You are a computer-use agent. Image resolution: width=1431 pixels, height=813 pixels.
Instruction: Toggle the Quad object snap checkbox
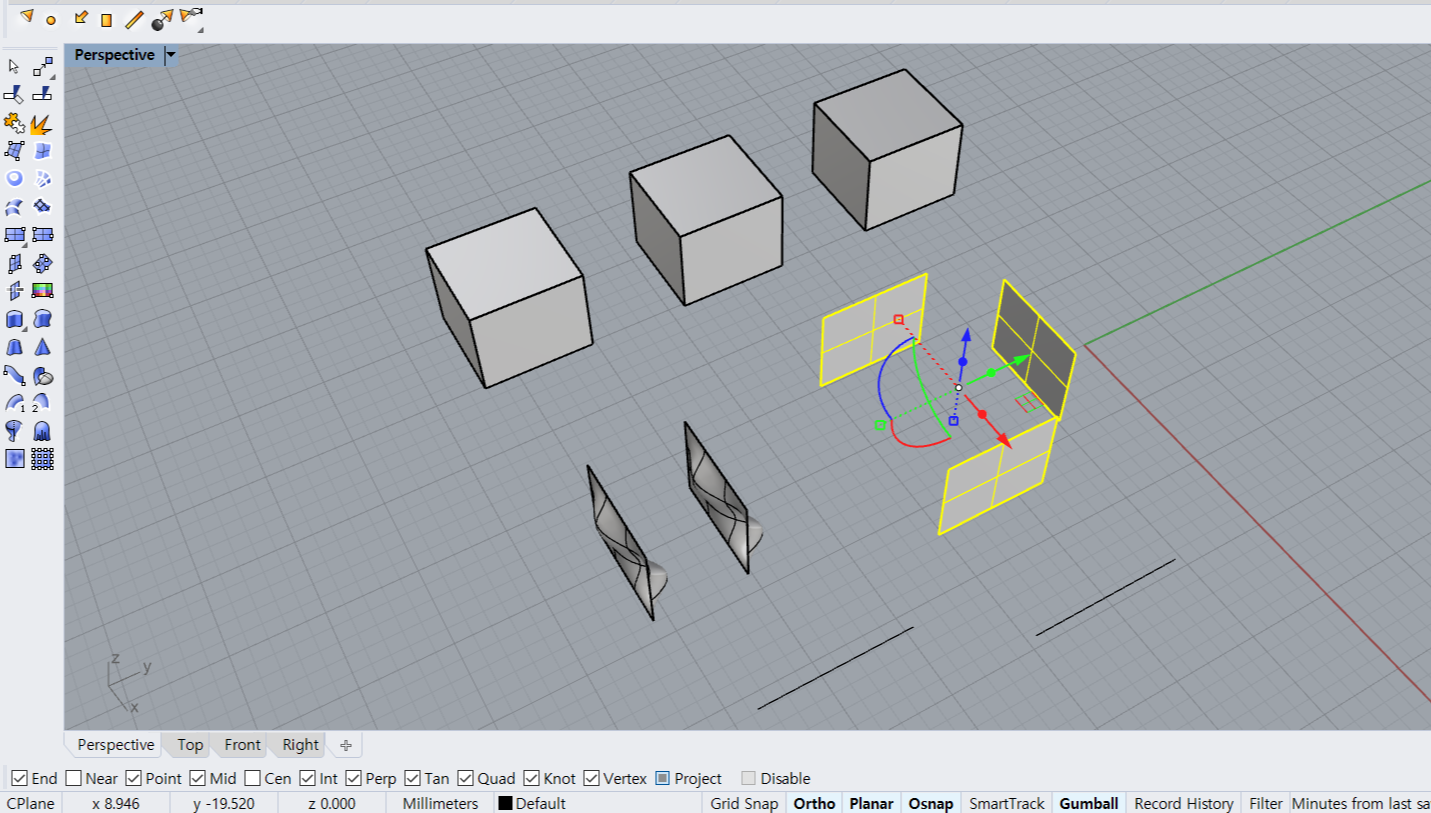[x=466, y=778]
